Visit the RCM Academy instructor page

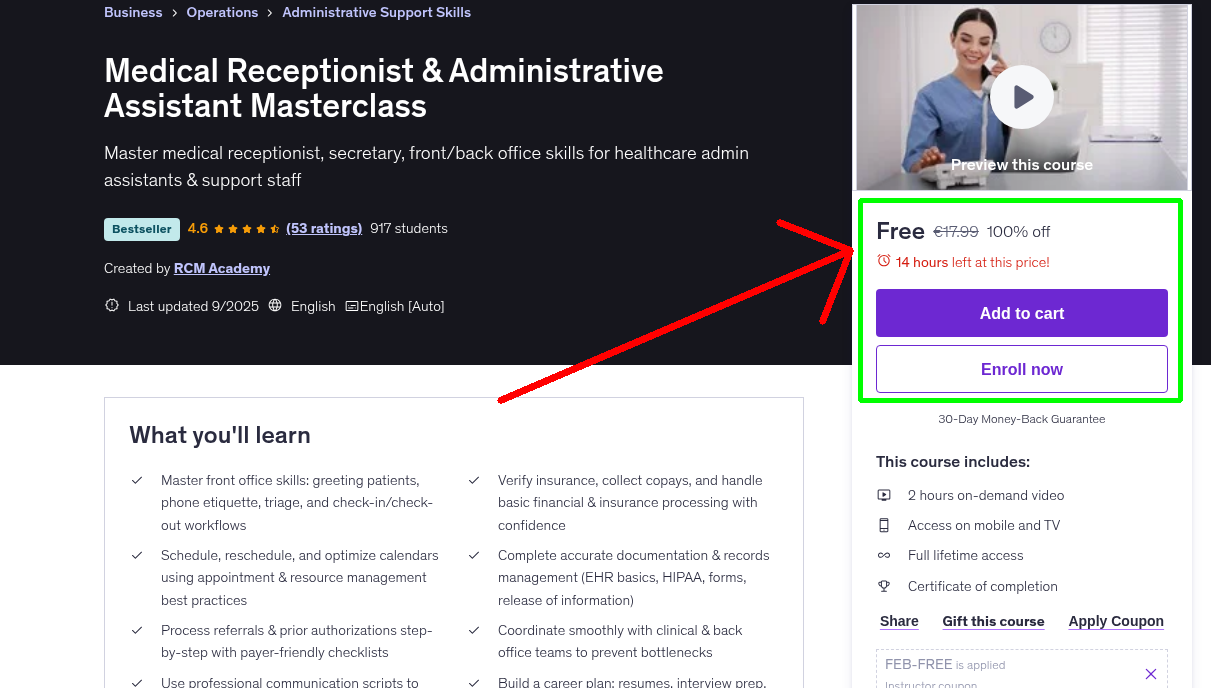tap(221, 267)
